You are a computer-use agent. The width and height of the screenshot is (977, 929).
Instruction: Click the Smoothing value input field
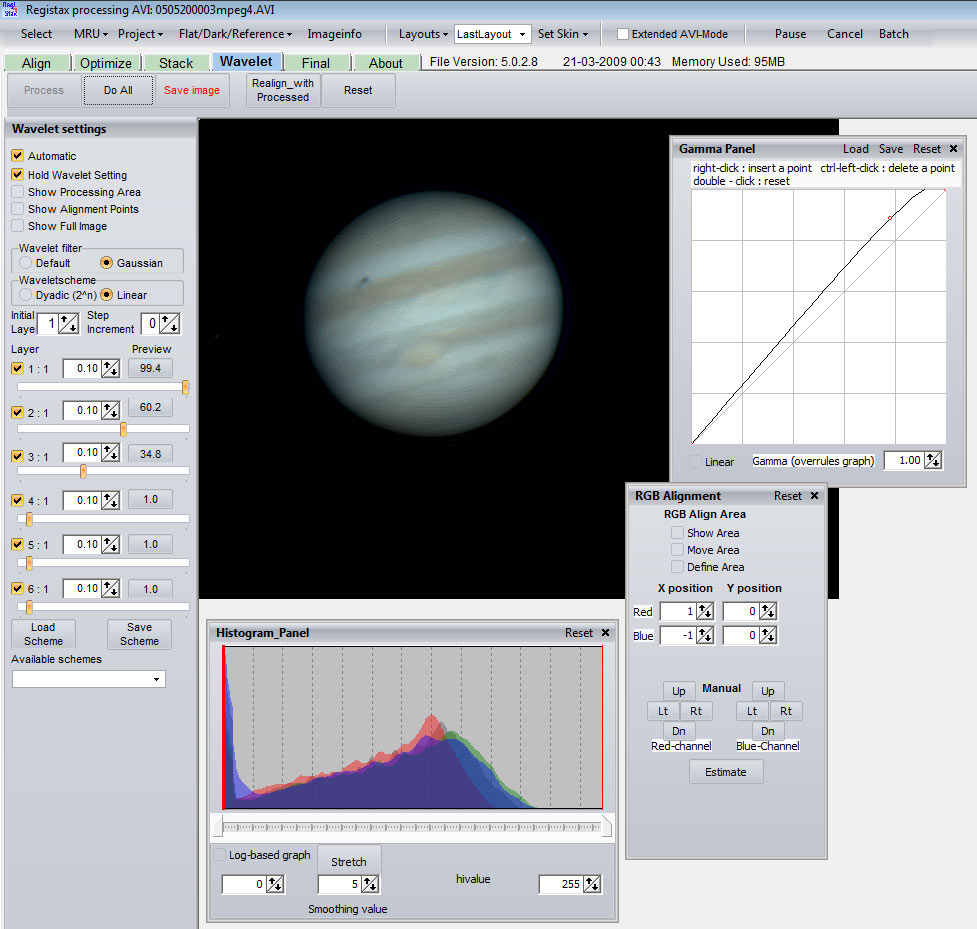point(339,884)
